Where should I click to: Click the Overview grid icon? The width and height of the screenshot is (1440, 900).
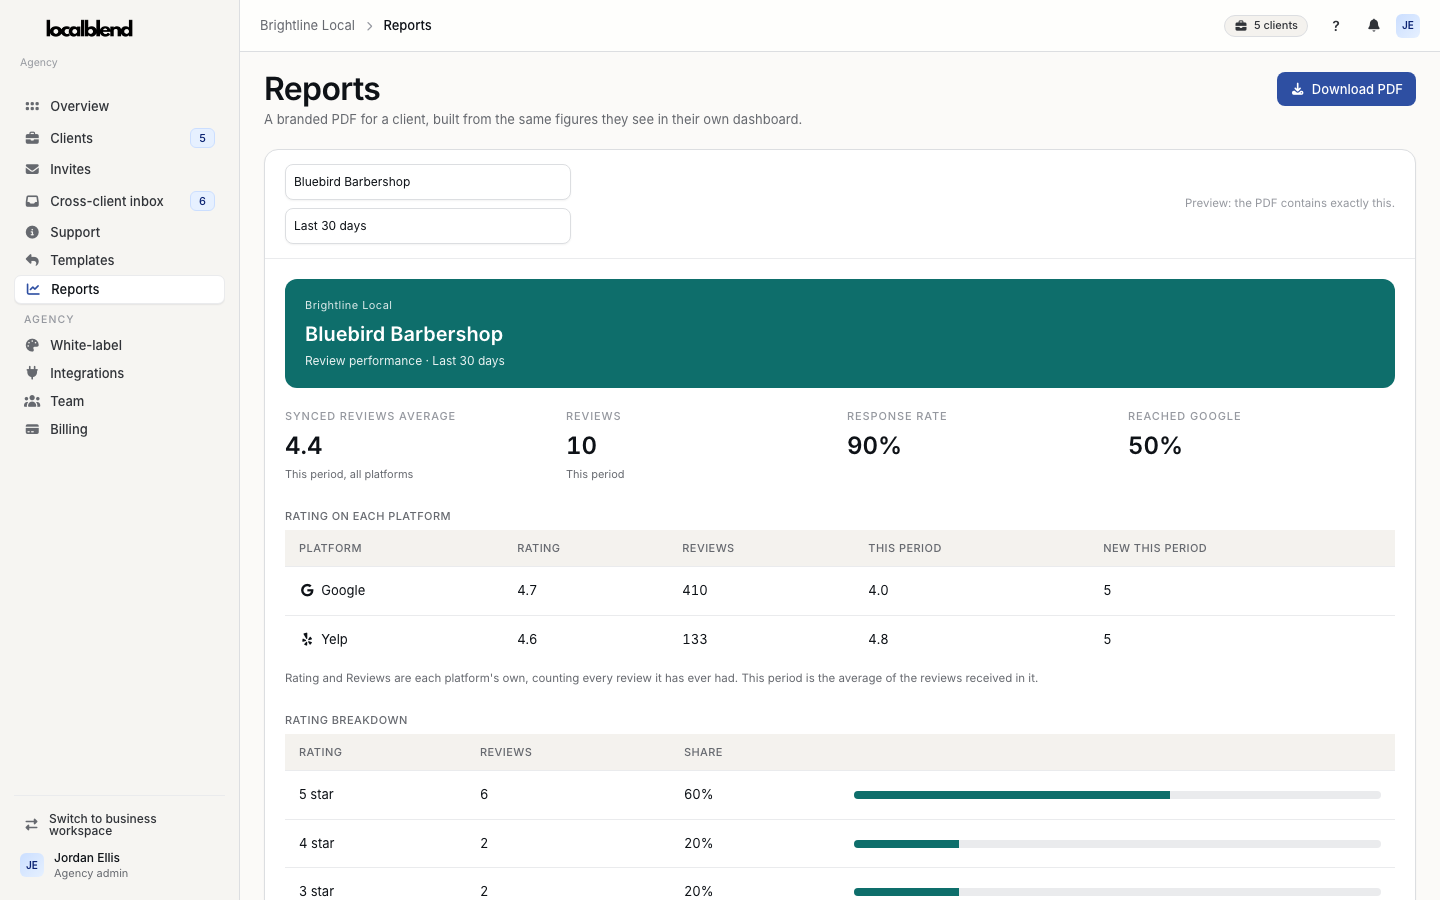coord(32,106)
